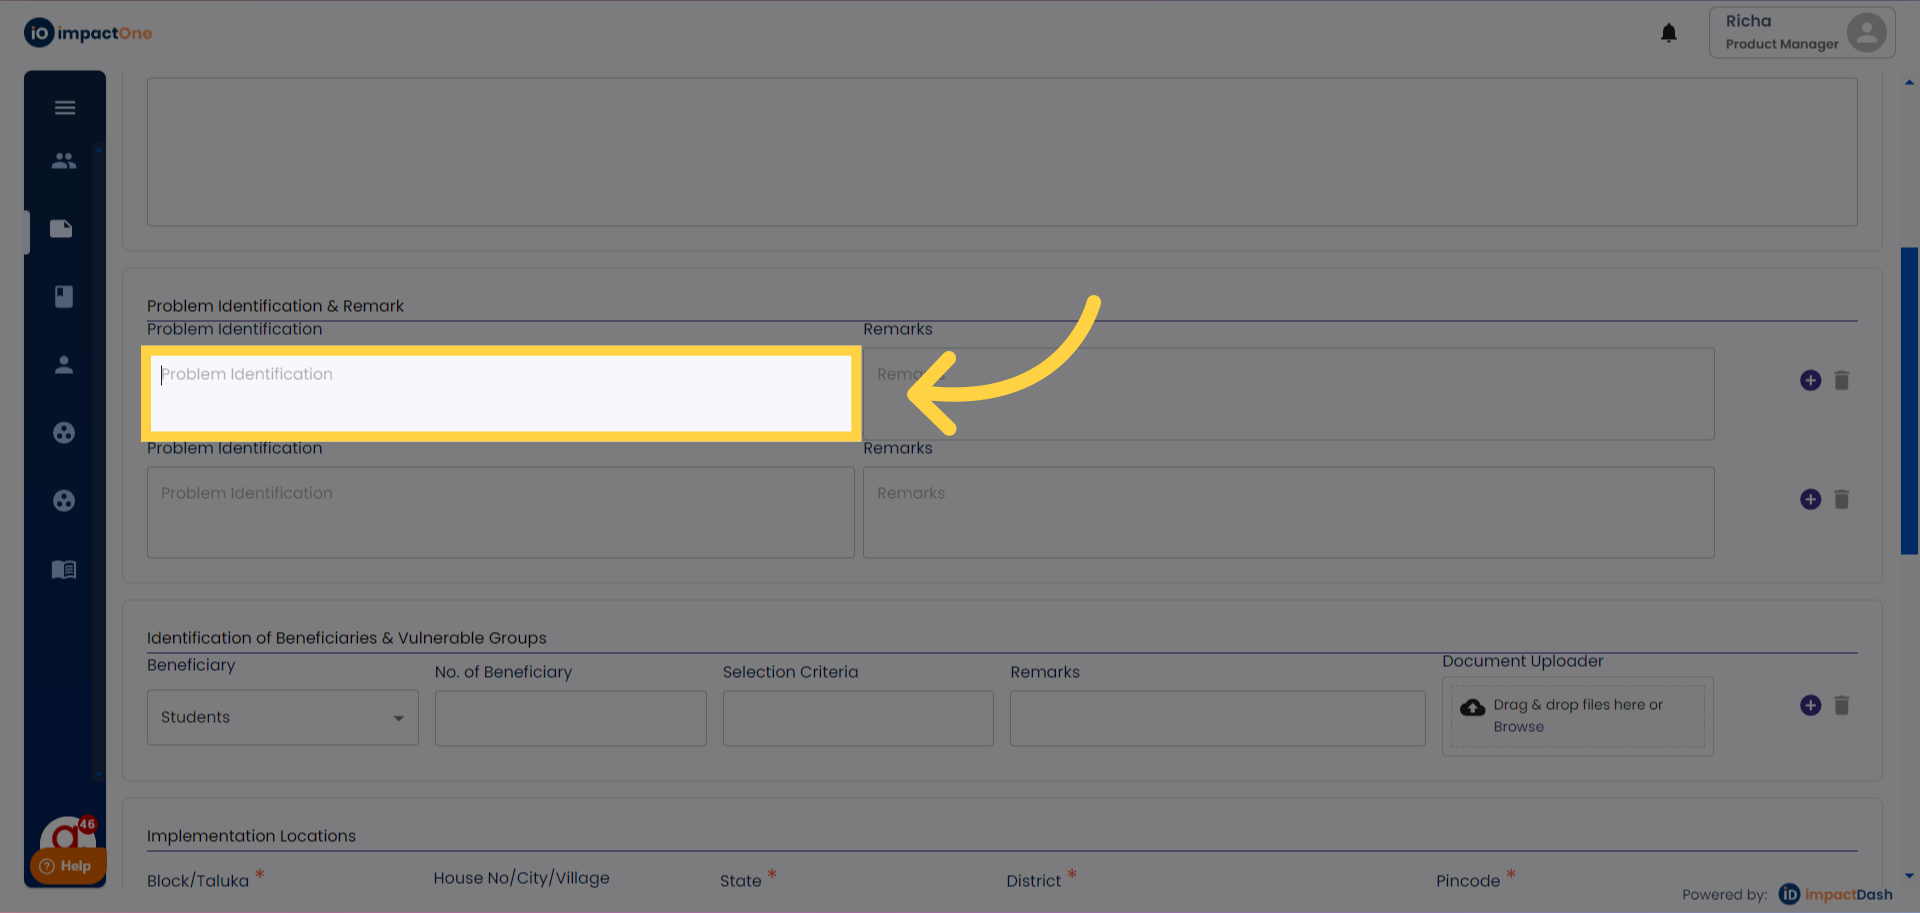Screen dimensions: 1920x913
Task: Select the closed book sidebar icon
Action: tap(64, 296)
